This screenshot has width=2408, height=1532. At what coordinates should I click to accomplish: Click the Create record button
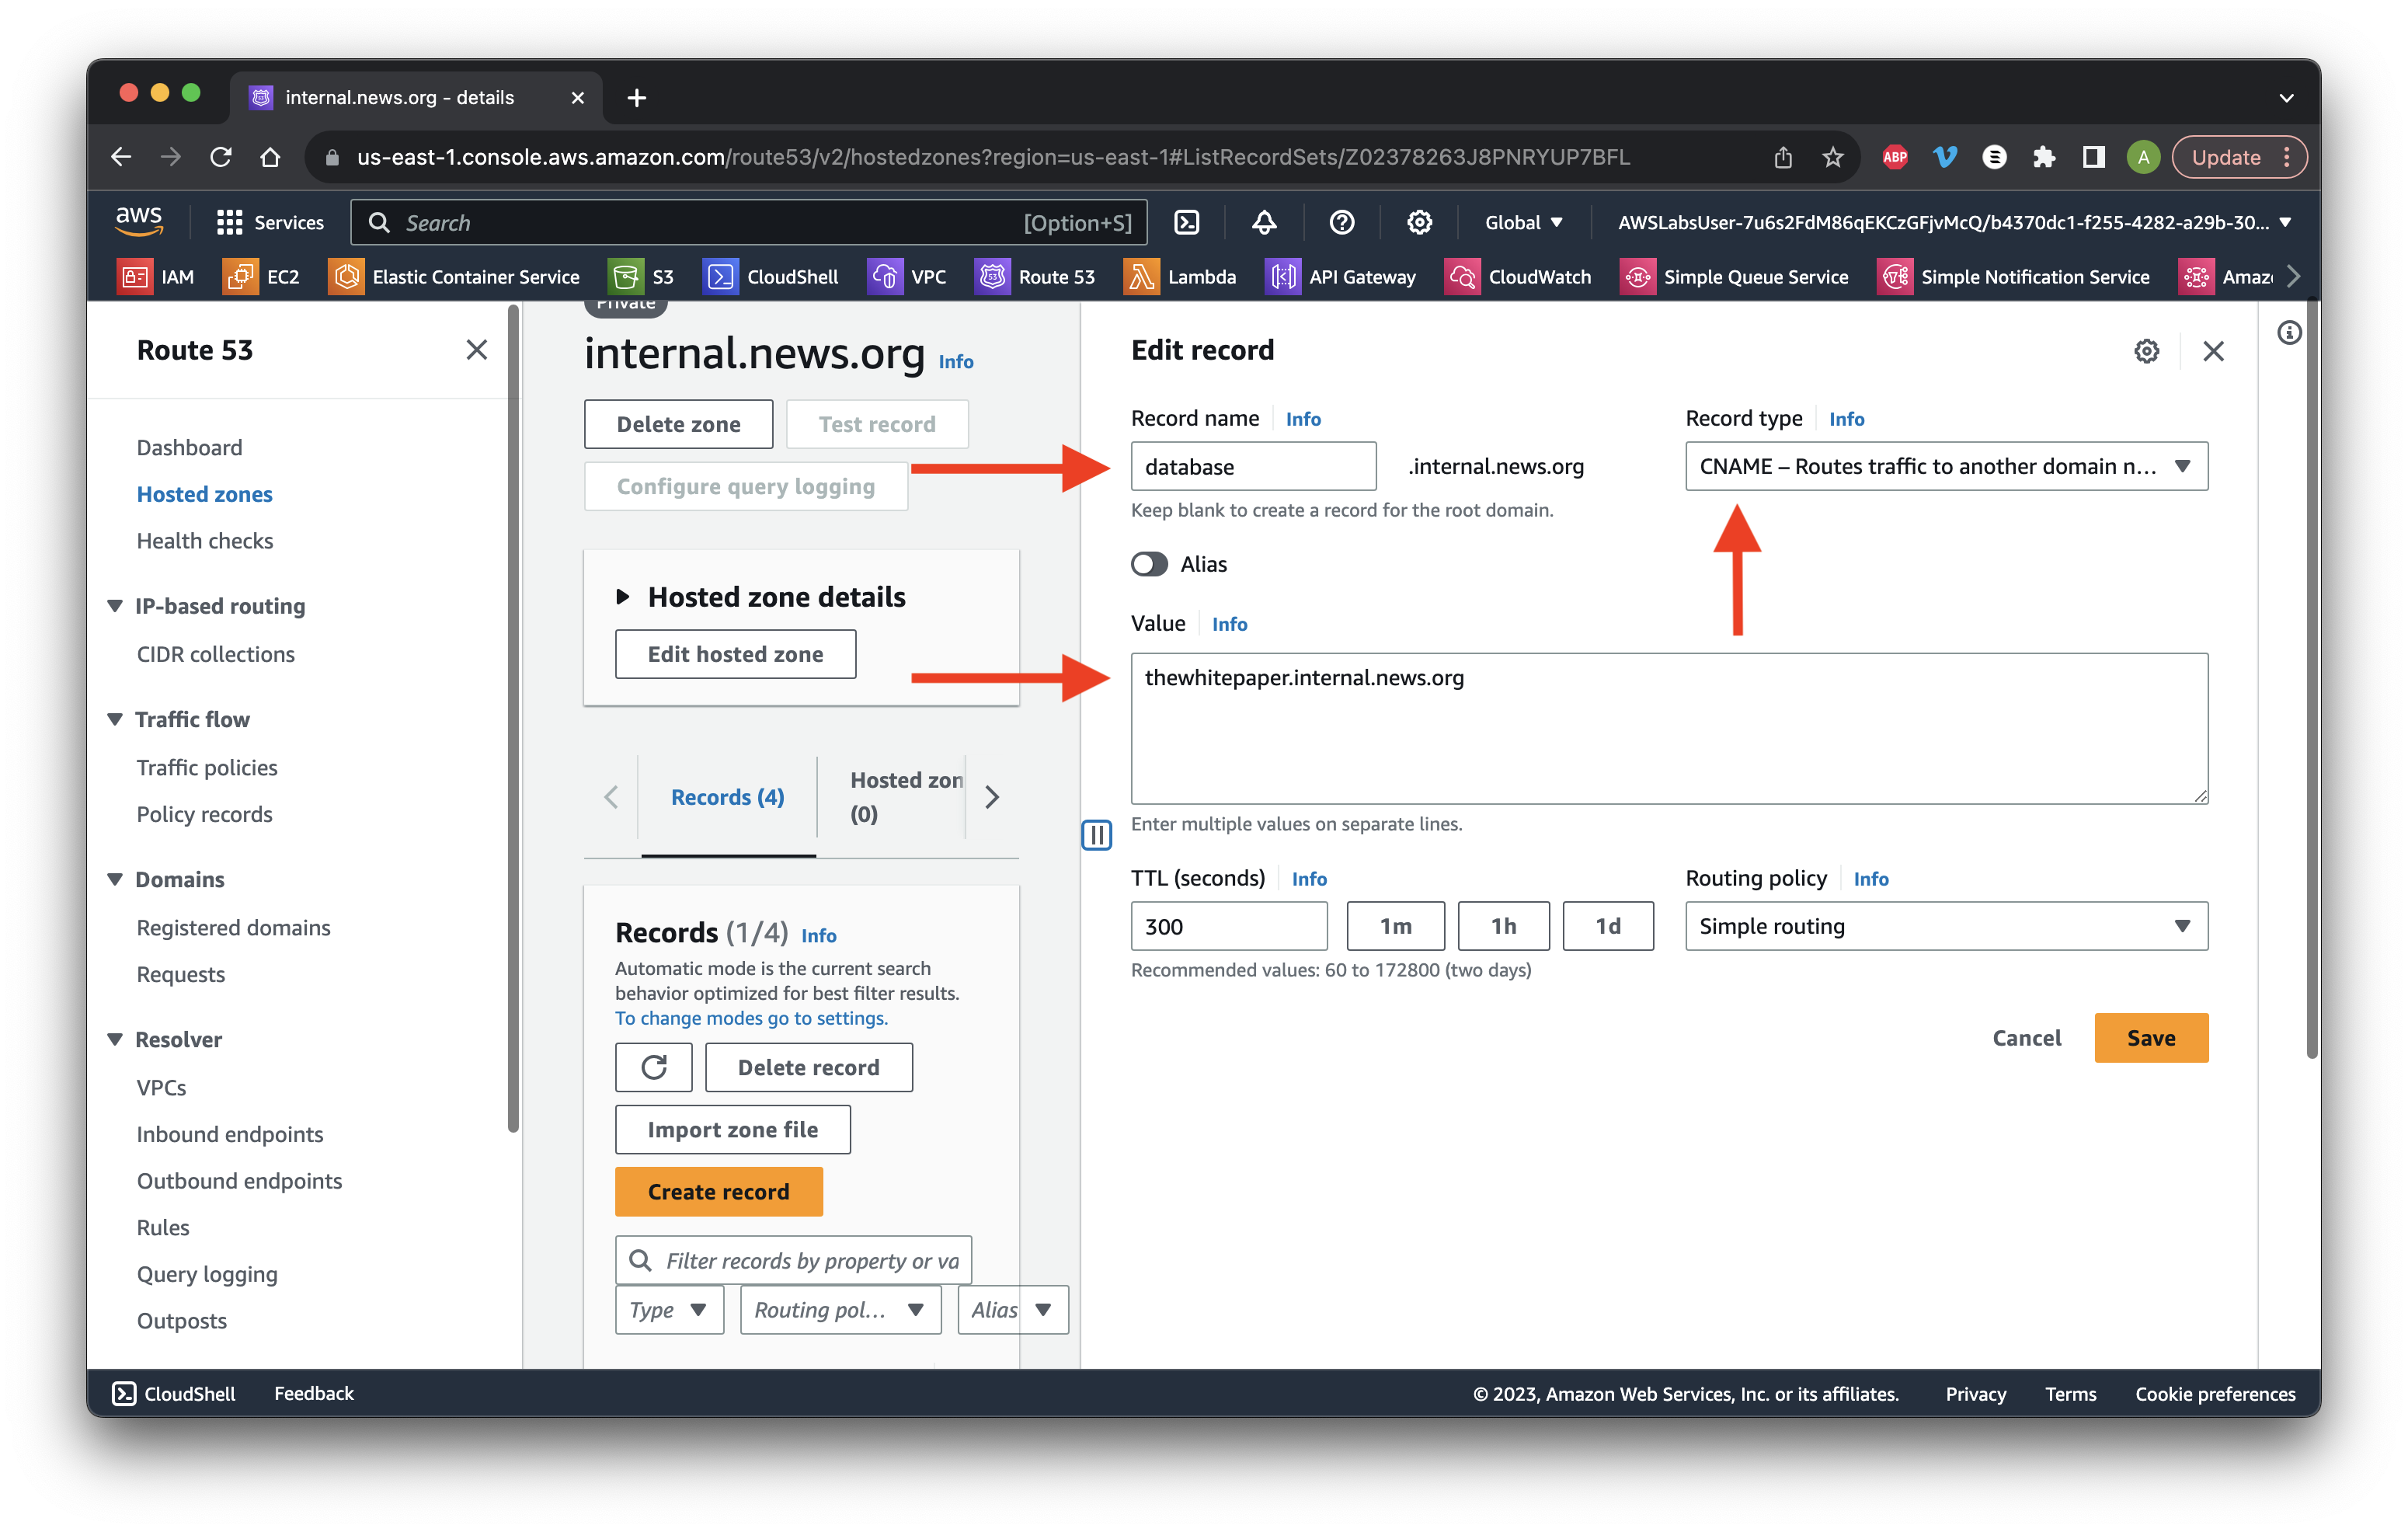click(x=718, y=1192)
